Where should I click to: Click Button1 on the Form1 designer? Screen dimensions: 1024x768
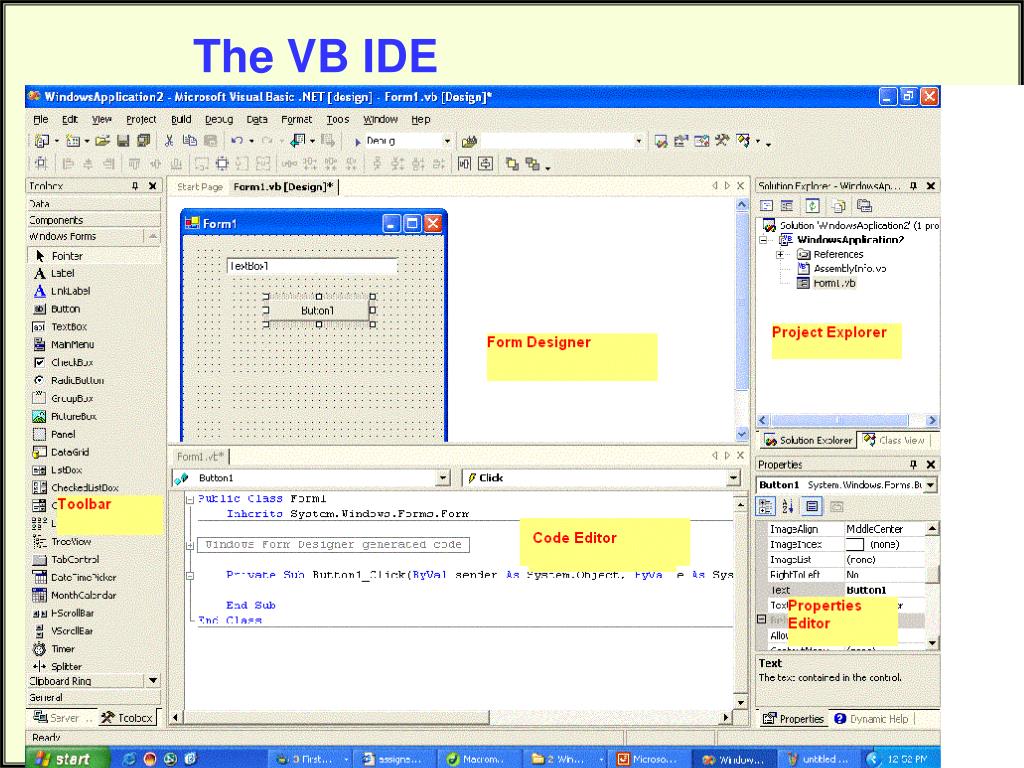(x=319, y=310)
